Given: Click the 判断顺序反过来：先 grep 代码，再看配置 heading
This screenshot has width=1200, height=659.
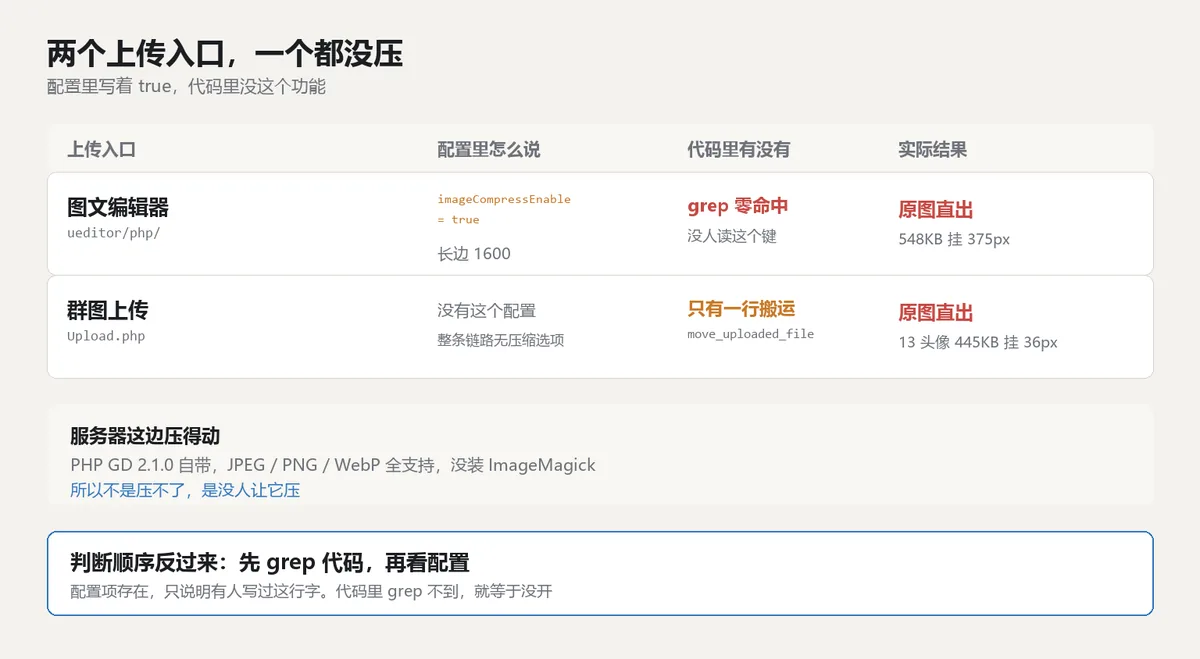Looking at the screenshot, I should [x=270, y=562].
